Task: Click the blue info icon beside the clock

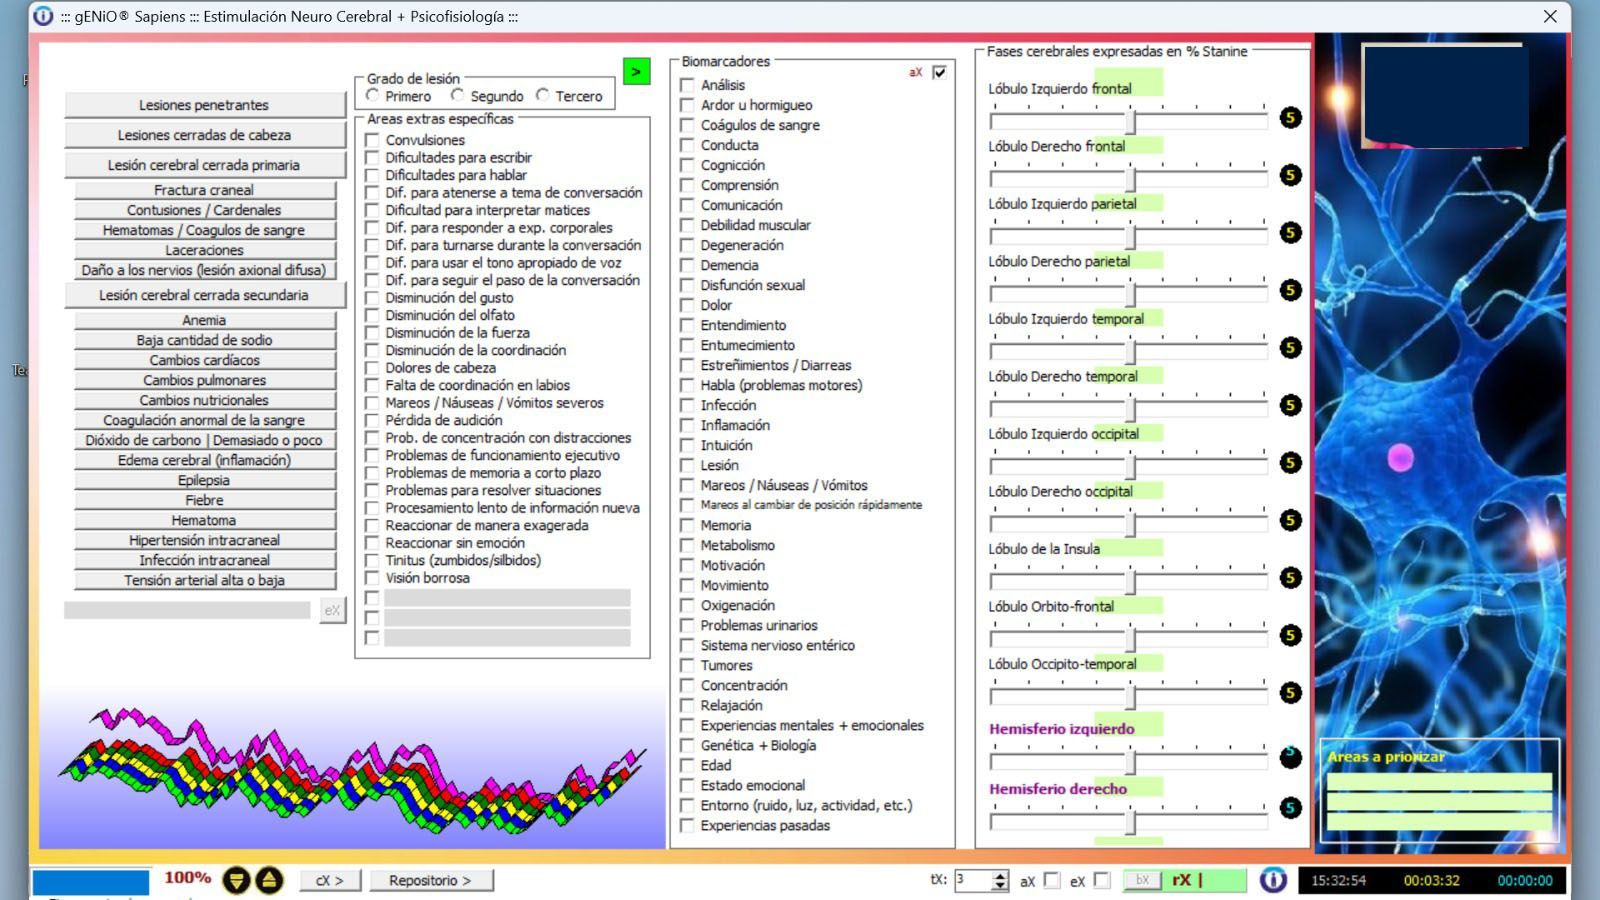Action: click(x=1273, y=880)
